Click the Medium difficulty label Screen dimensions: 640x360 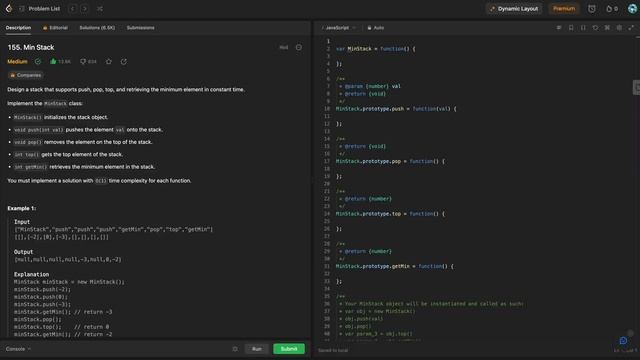pyautogui.click(x=17, y=62)
